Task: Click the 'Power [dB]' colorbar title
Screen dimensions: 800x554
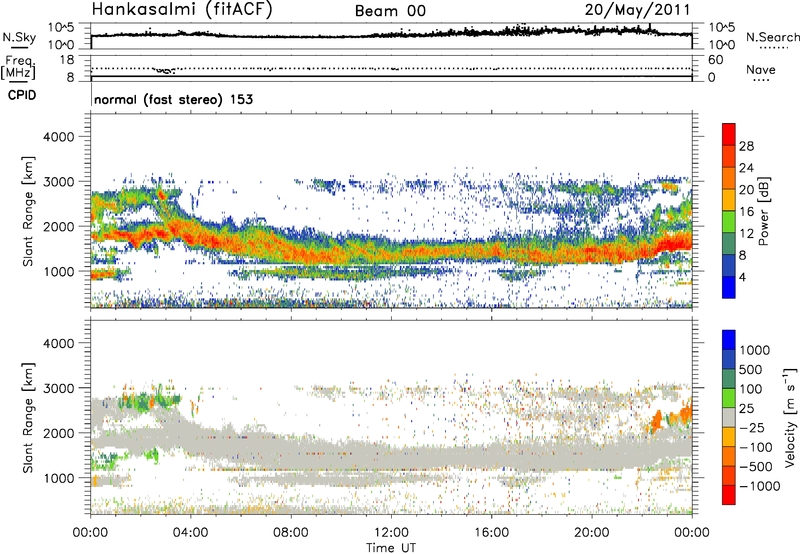Action: click(763, 211)
